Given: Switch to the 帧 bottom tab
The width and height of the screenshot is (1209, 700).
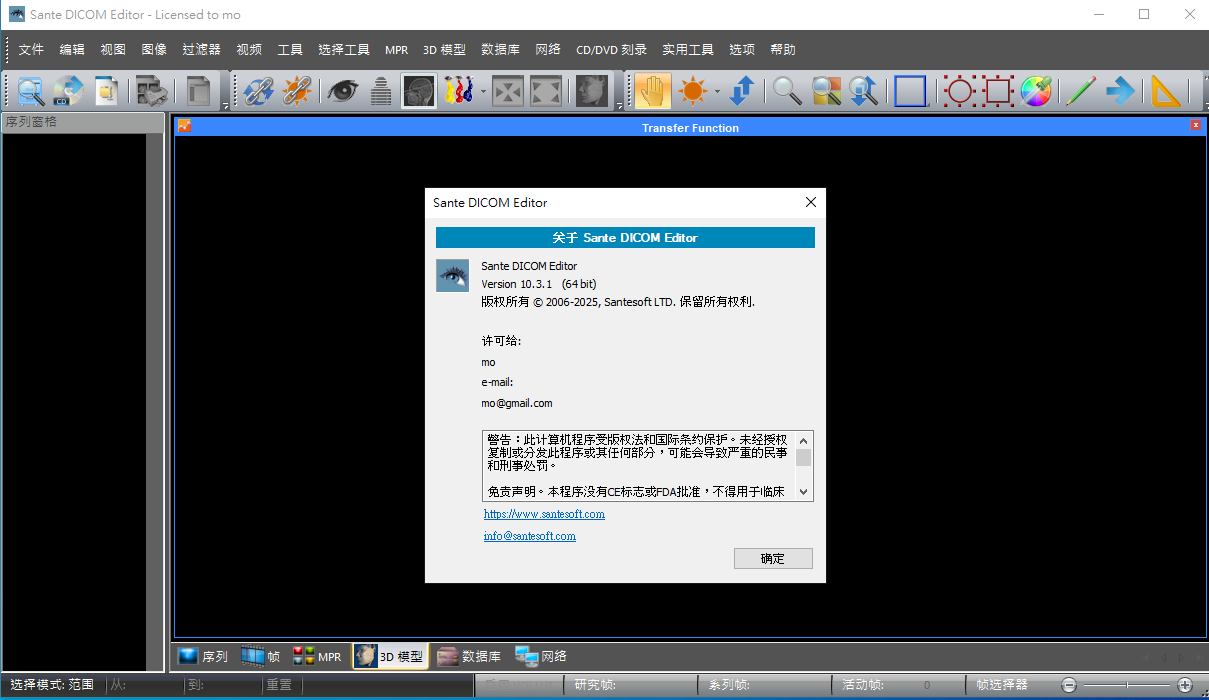Looking at the screenshot, I should 261,656.
